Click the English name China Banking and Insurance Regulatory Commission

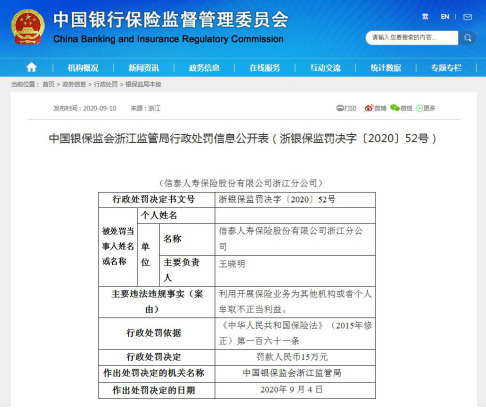click(168, 39)
